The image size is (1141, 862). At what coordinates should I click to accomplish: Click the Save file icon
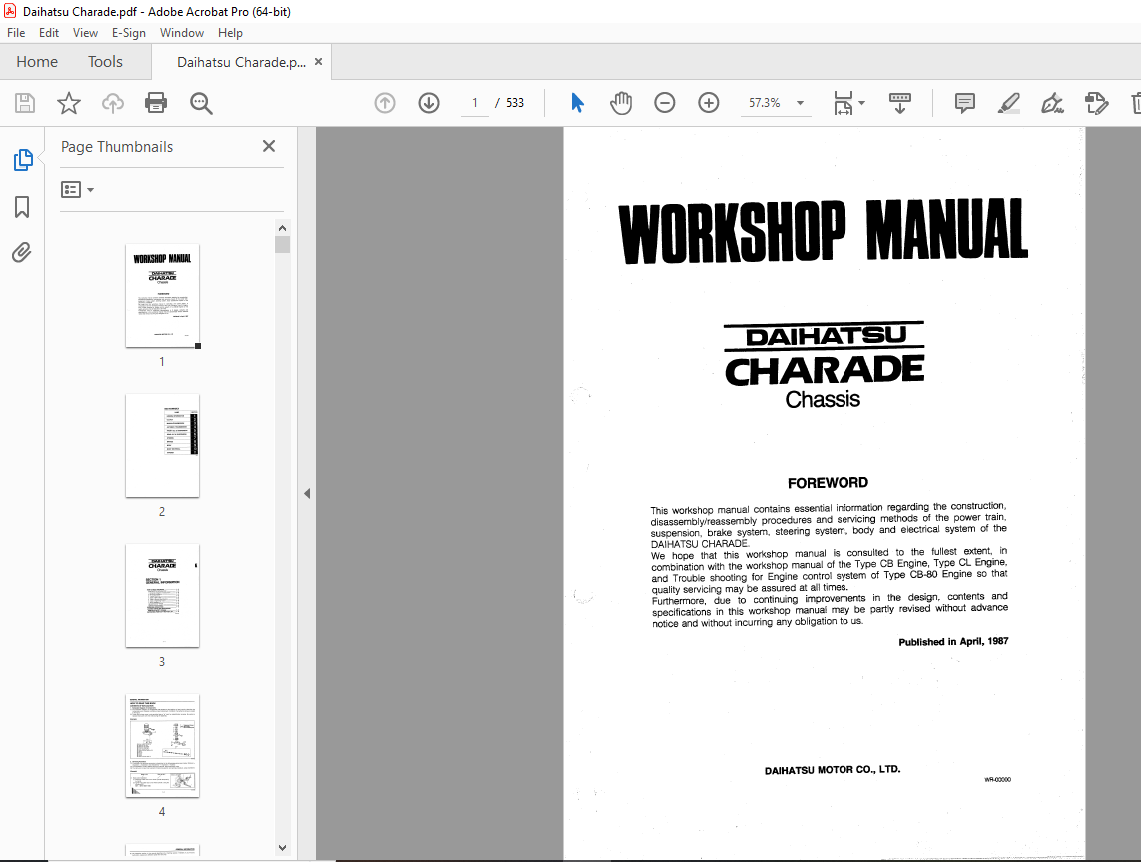(25, 103)
